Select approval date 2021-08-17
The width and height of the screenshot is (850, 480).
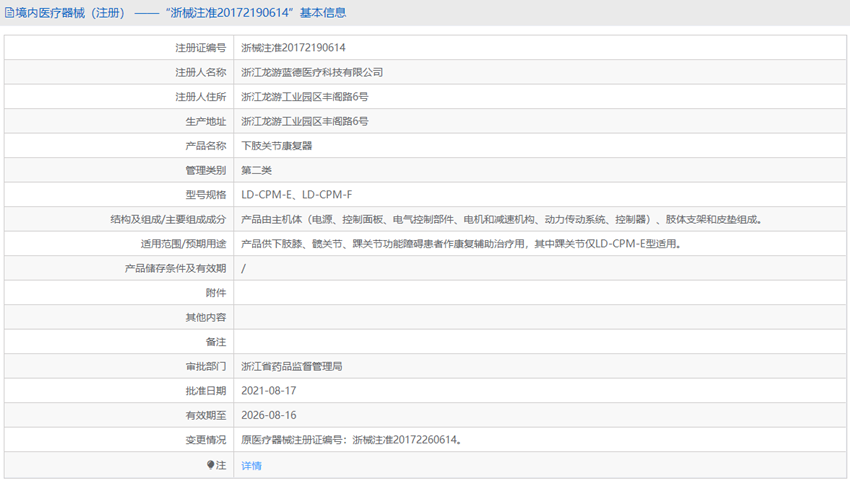click(x=268, y=391)
